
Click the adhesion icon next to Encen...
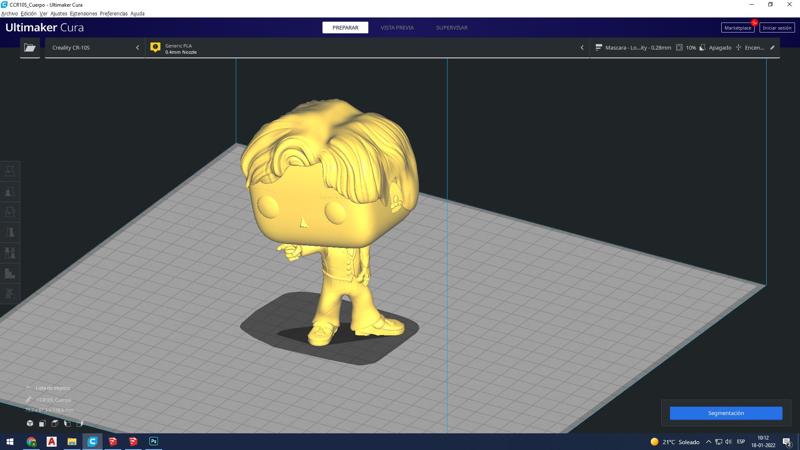pos(738,47)
